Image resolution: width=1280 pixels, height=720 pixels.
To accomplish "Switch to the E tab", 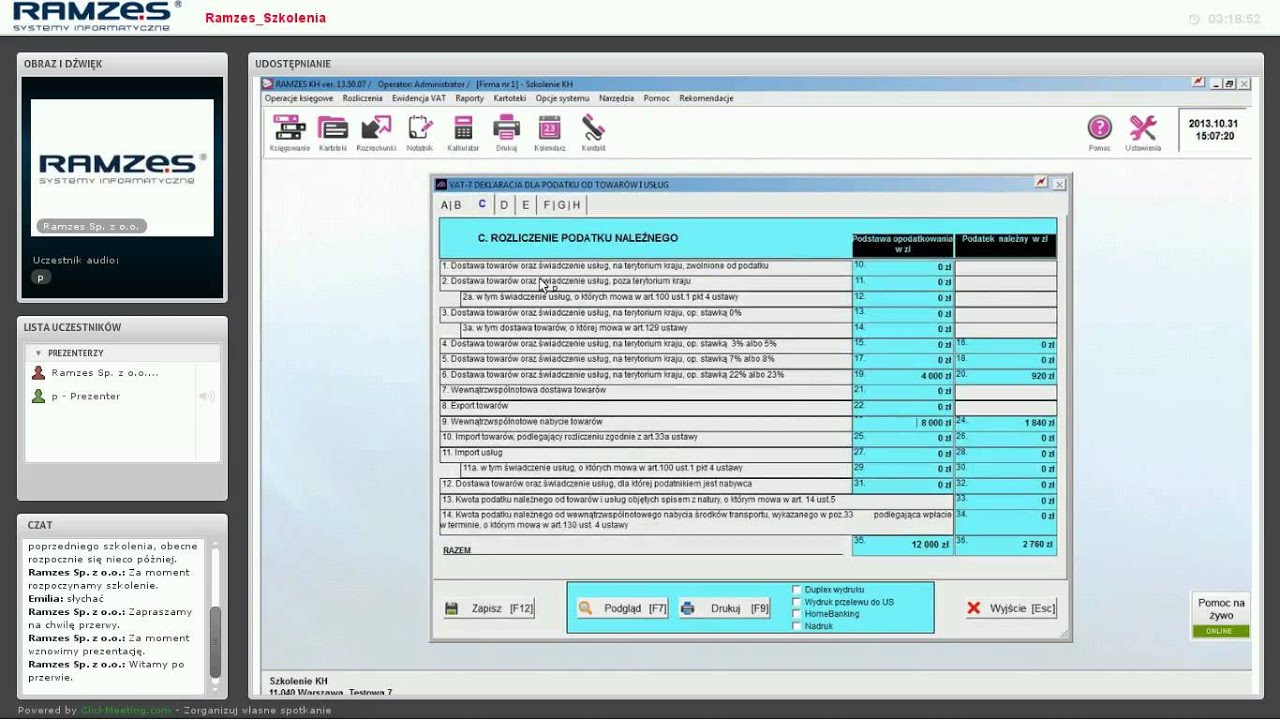I will click(526, 205).
